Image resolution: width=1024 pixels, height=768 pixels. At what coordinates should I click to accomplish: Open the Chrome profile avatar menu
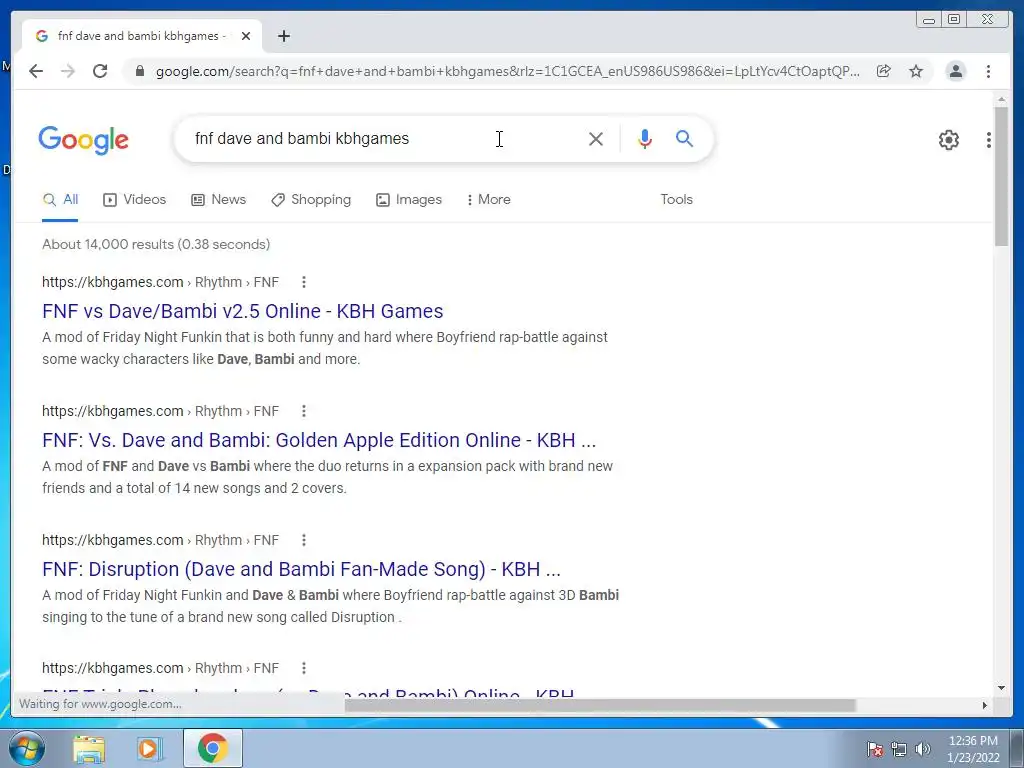tap(955, 71)
